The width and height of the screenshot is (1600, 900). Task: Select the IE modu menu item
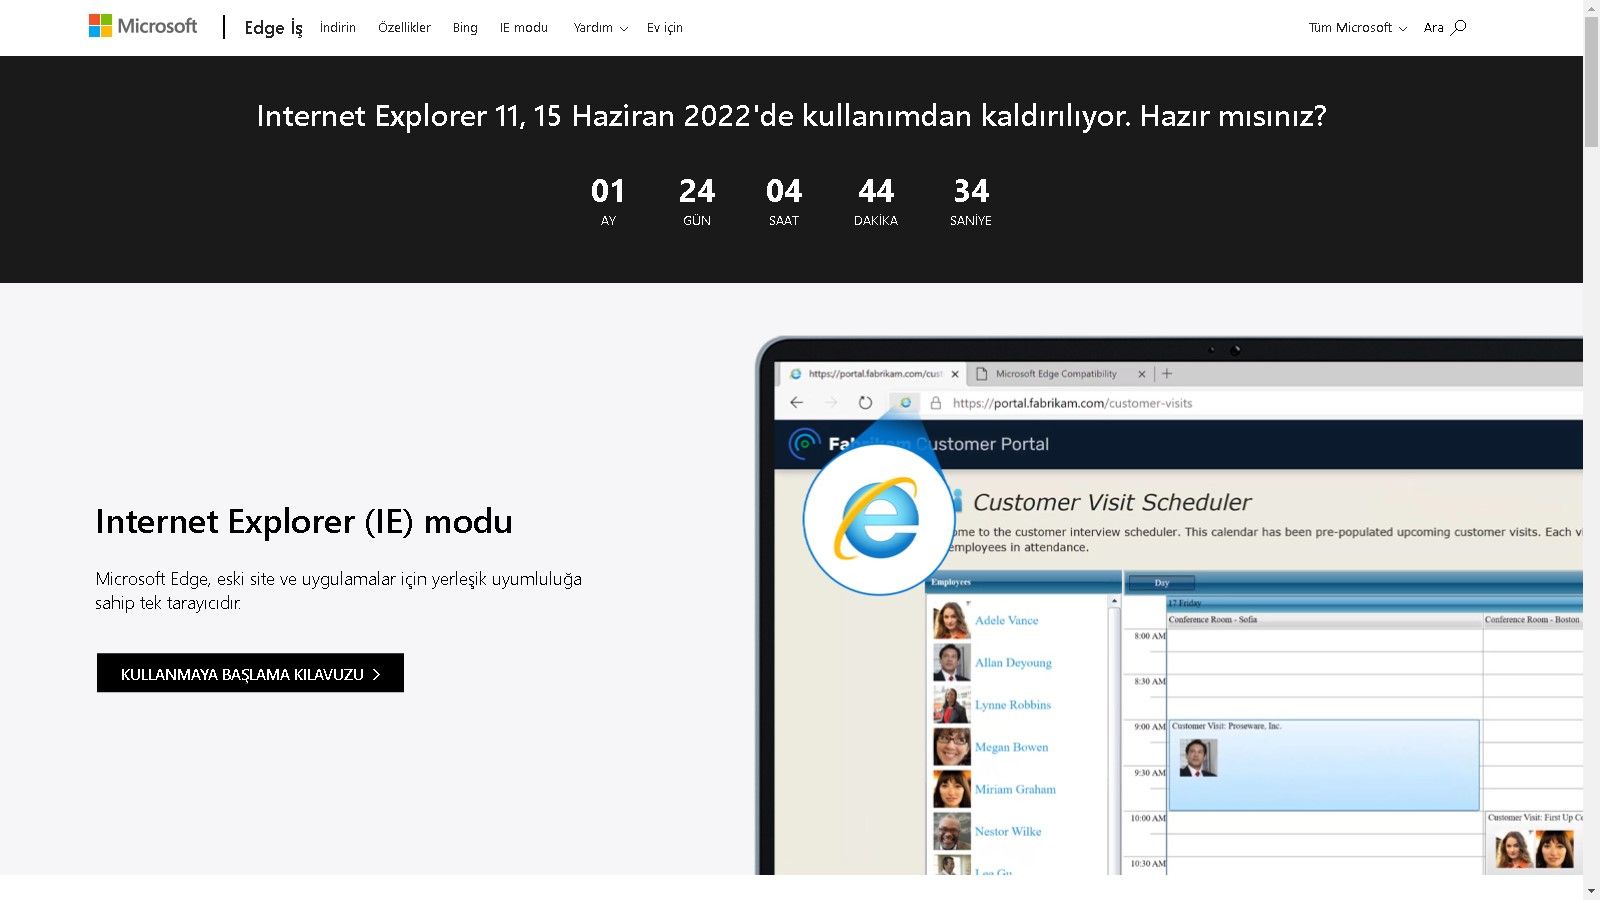(524, 28)
